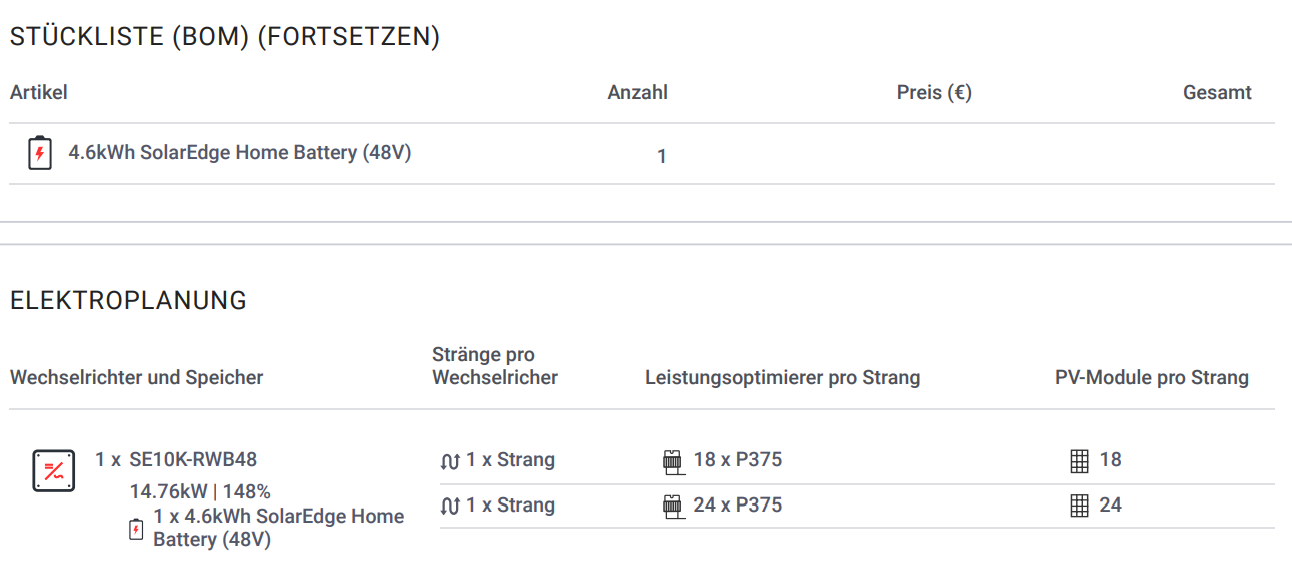
Task: Click the Artikel column header
Action: 39,92
